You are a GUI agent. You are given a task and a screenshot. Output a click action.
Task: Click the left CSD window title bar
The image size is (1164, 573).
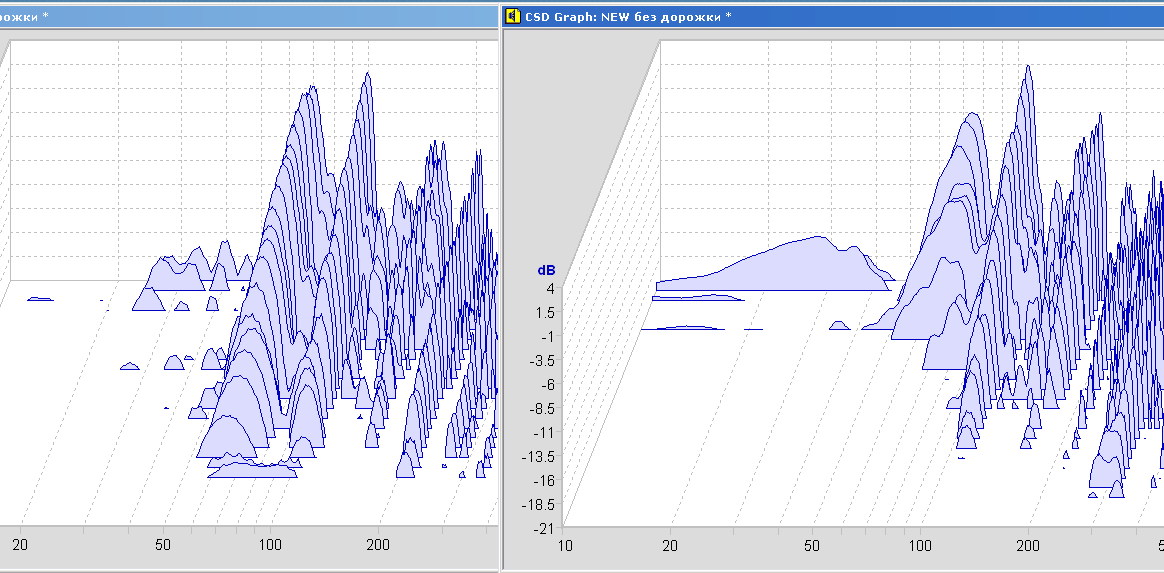pos(249,16)
